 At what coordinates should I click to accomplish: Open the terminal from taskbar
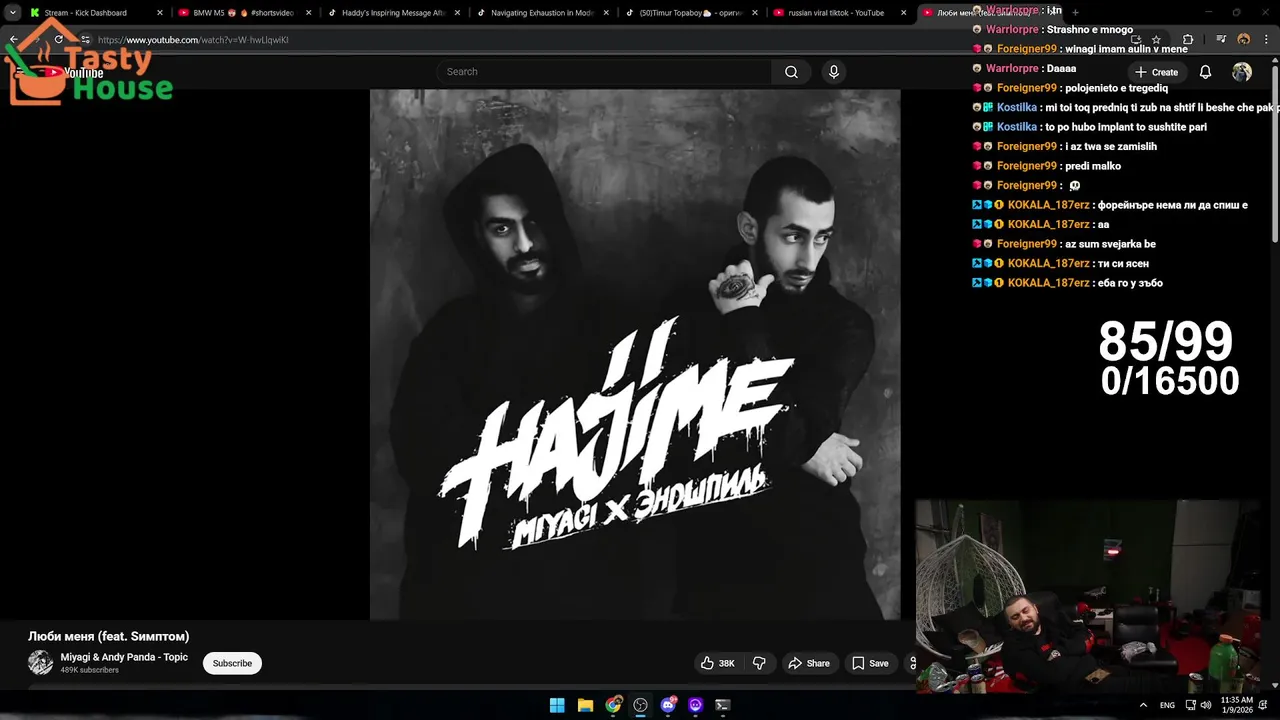tap(723, 705)
